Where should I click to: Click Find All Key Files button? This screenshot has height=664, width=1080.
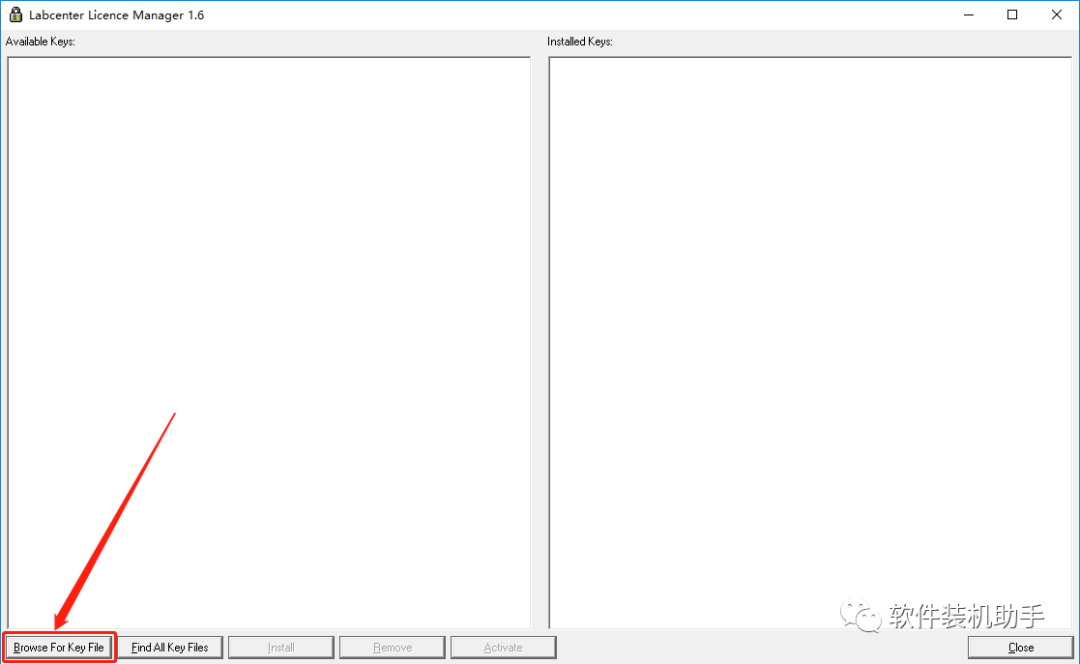[170, 647]
